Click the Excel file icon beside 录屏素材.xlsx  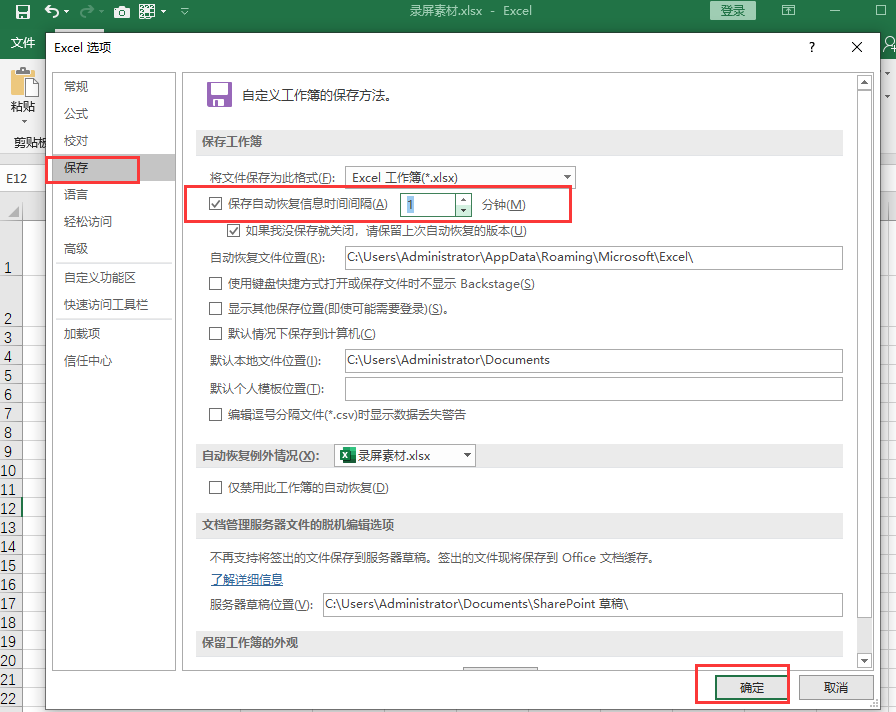click(x=347, y=455)
